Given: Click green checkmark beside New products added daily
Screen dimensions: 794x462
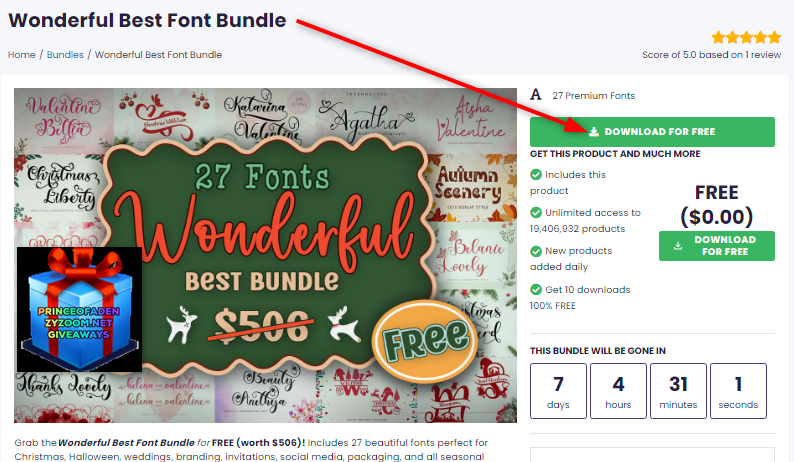Looking at the screenshot, I should click(536, 251).
